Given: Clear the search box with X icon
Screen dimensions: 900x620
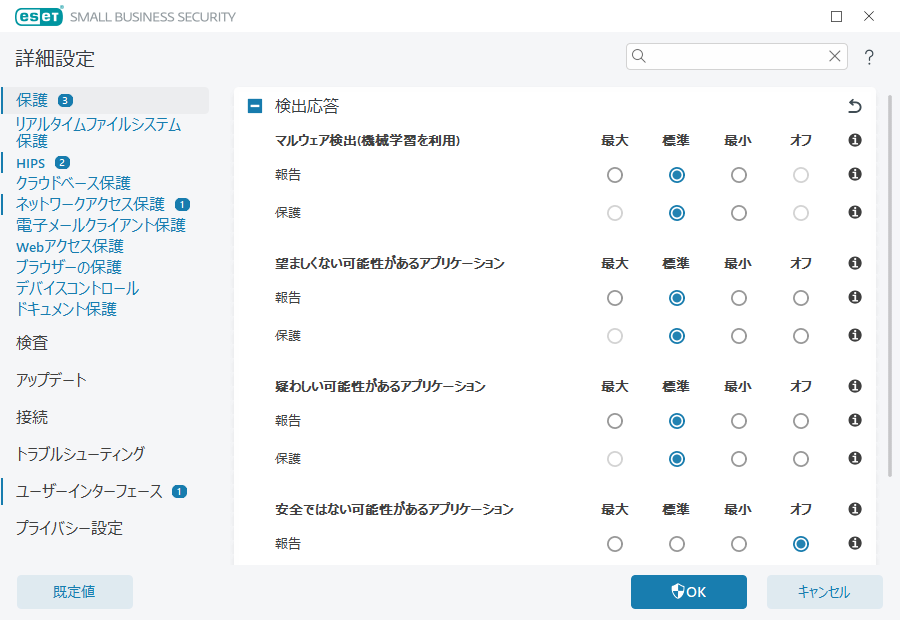Looking at the screenshot, I should tap(834, 57).
